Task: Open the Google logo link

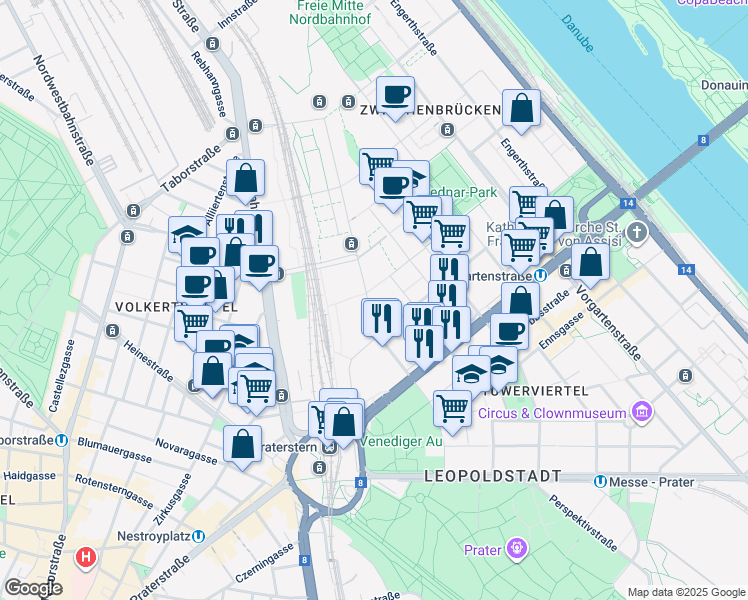Action: coord(33,588)
